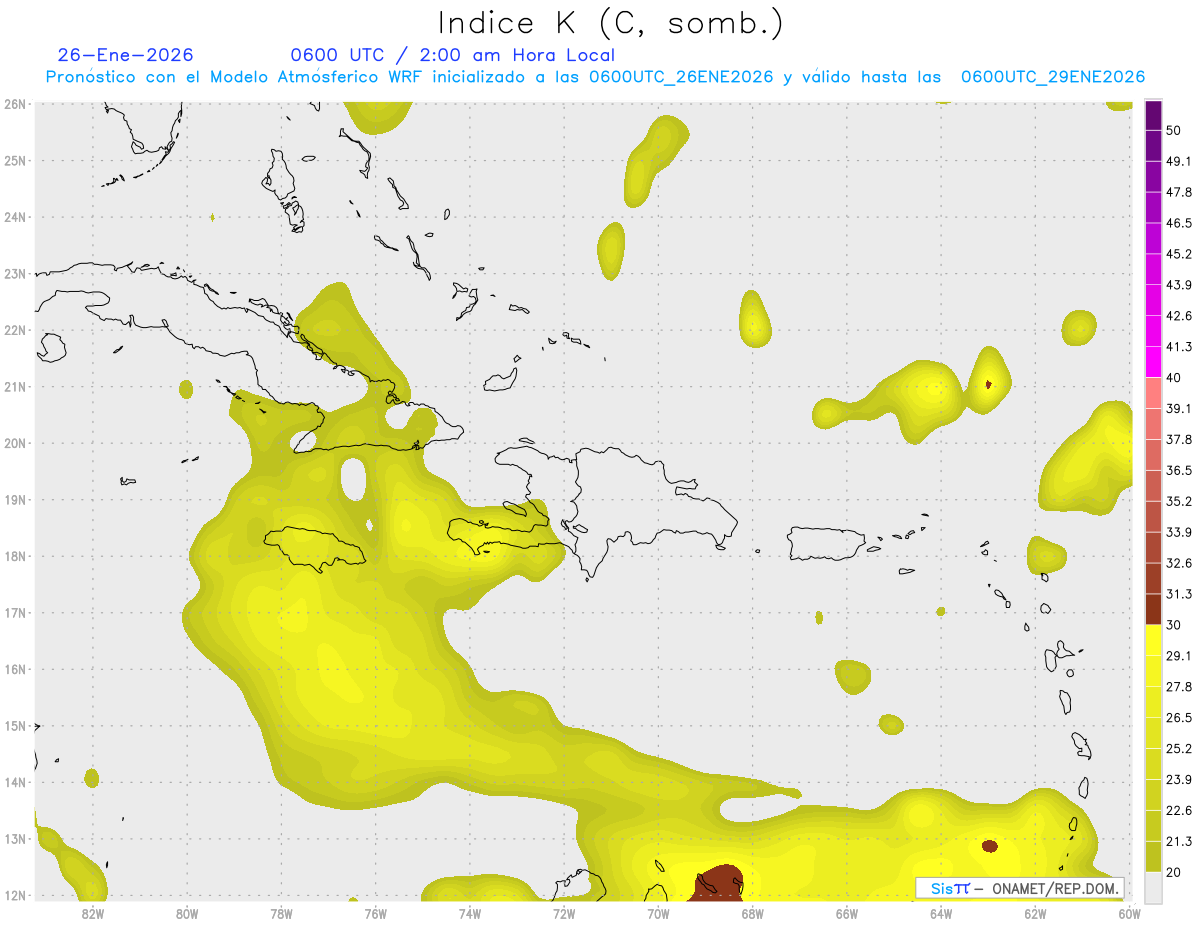Image resolution: width=1200 pixels, height=927 pixels.
Task: Click the color bar value 23.9
Action: tap(1179, 780)
